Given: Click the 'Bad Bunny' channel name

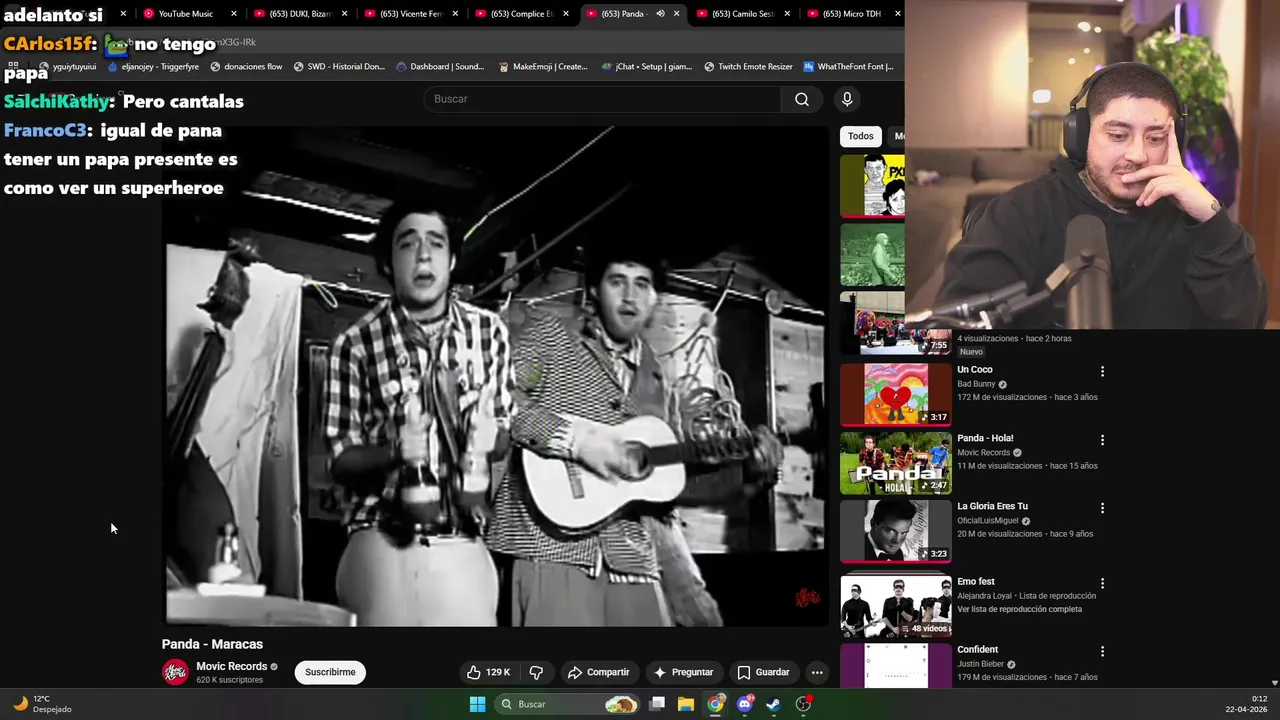Looking at the screenshot, I should 976,384.
